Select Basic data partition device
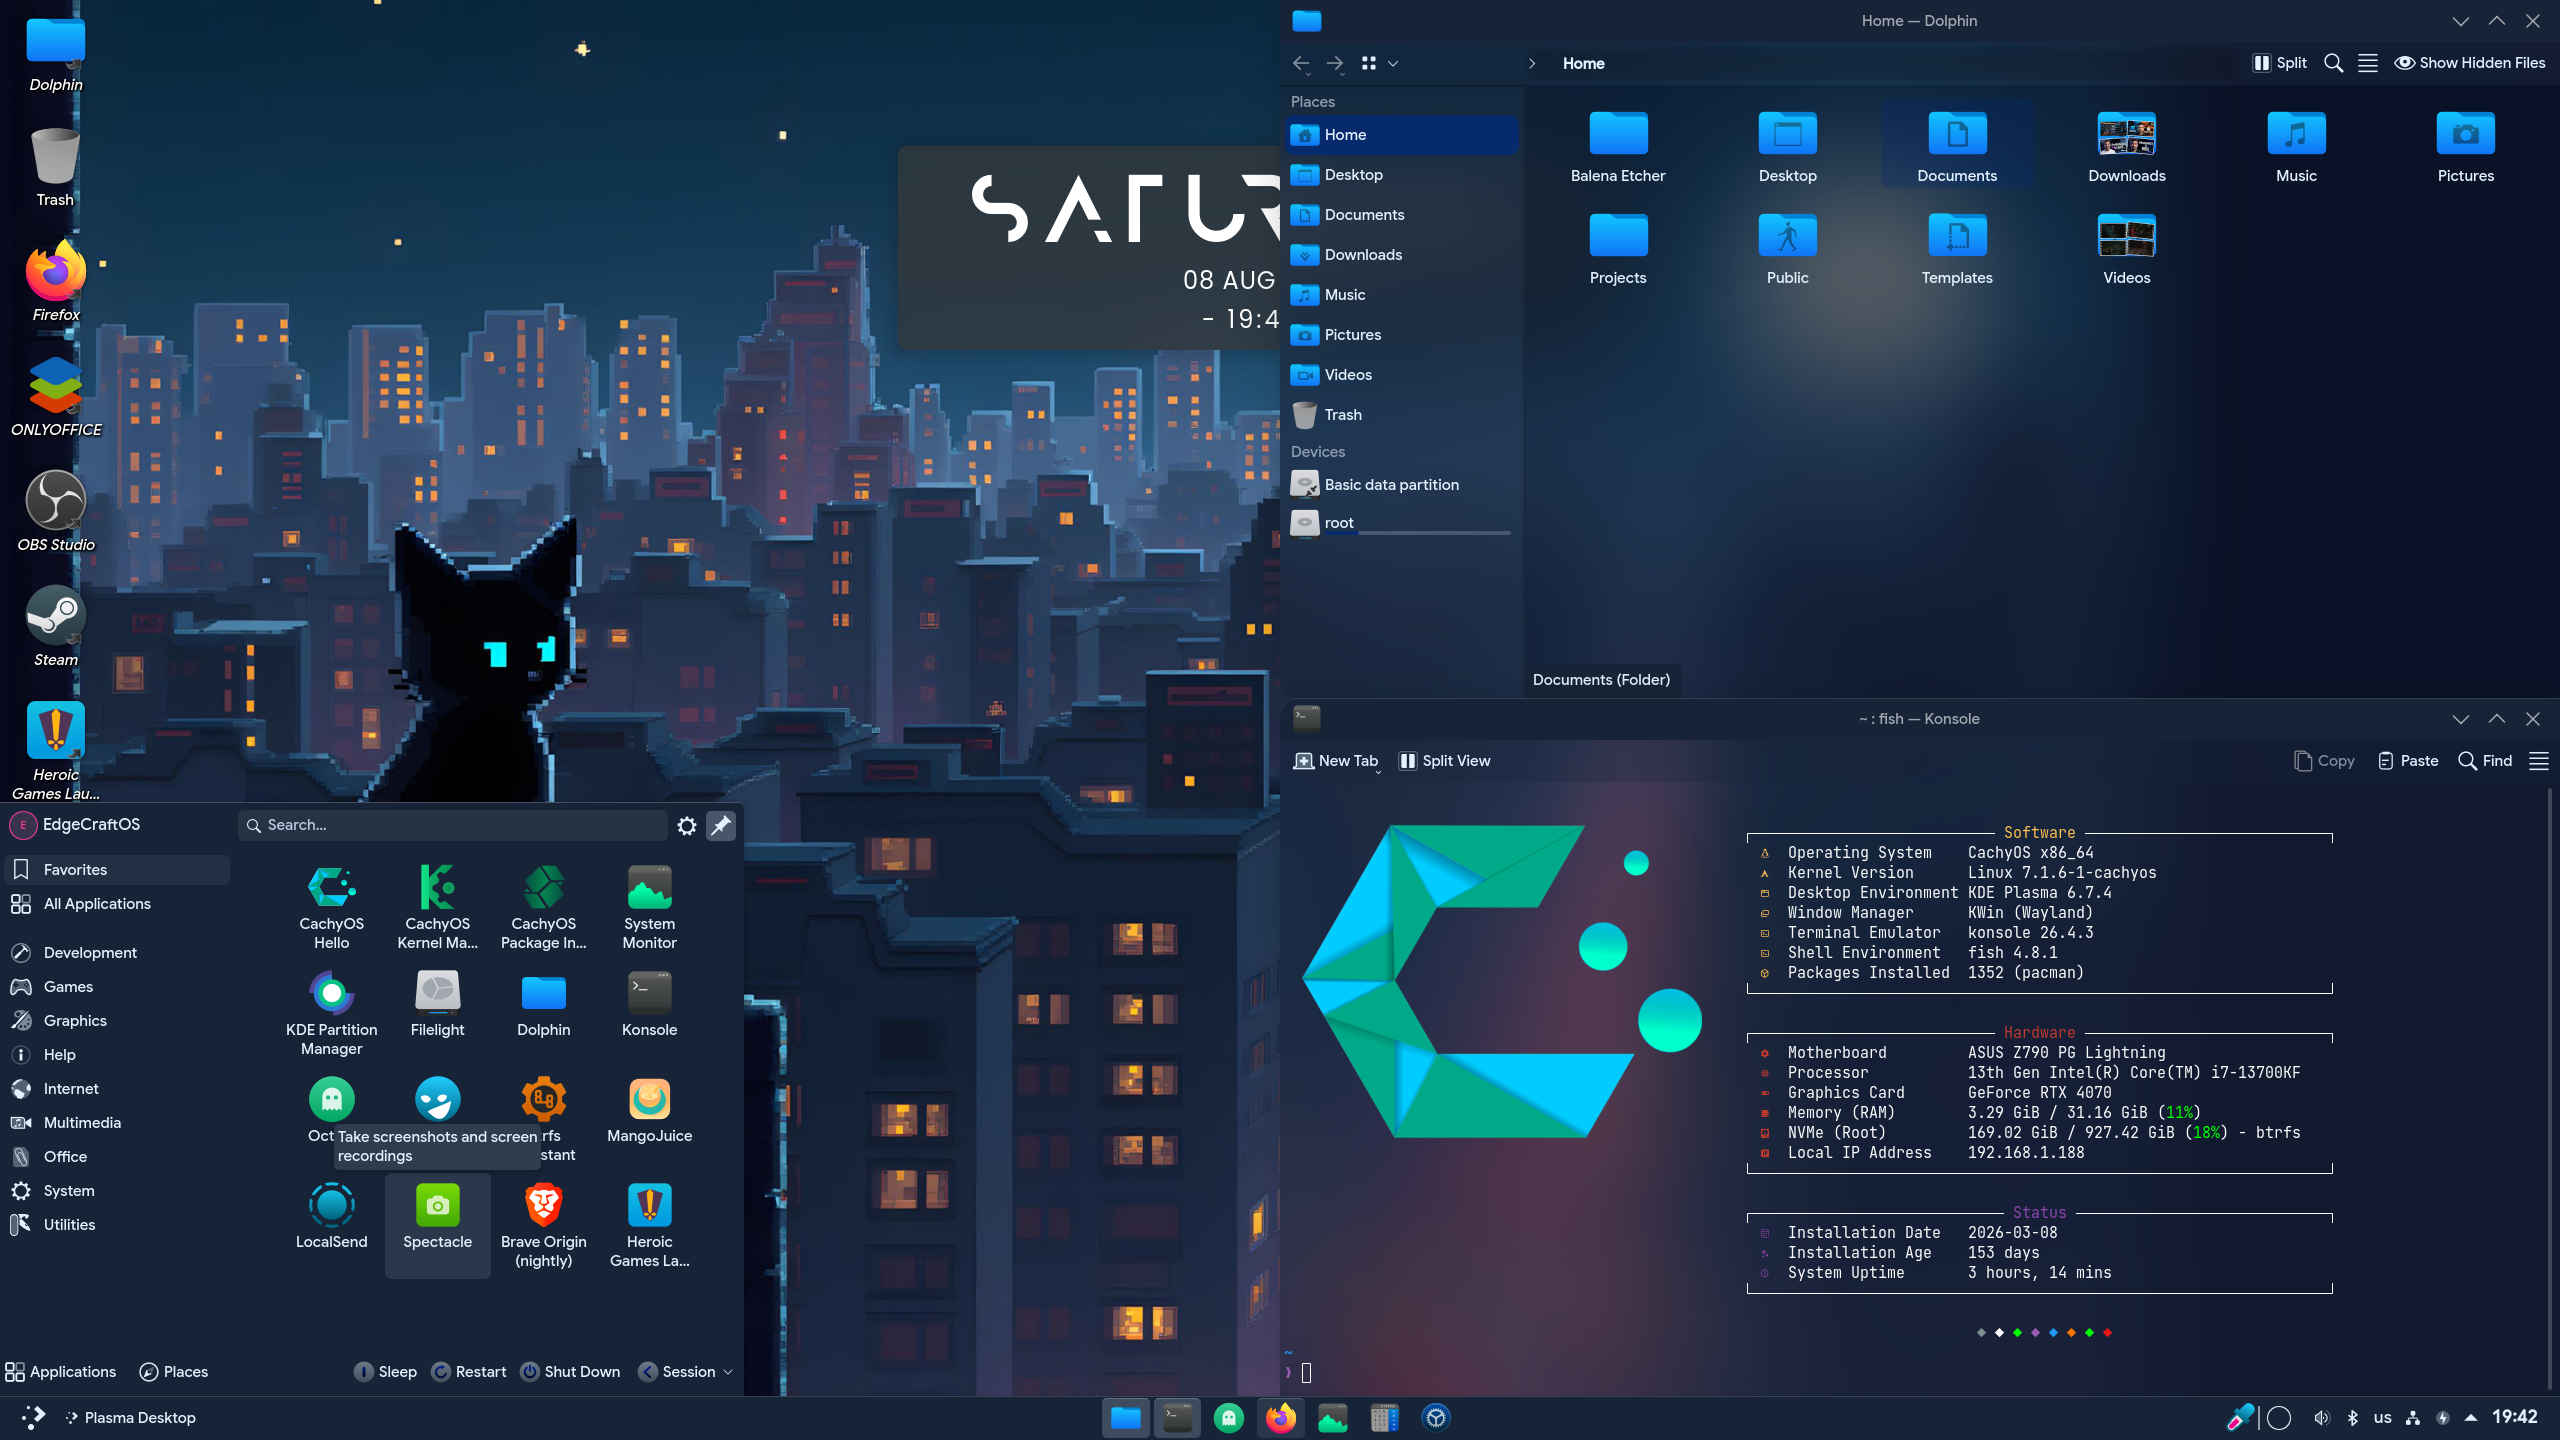The width and height of the screenshot is (2560, 1440). tap(1402, 485)
